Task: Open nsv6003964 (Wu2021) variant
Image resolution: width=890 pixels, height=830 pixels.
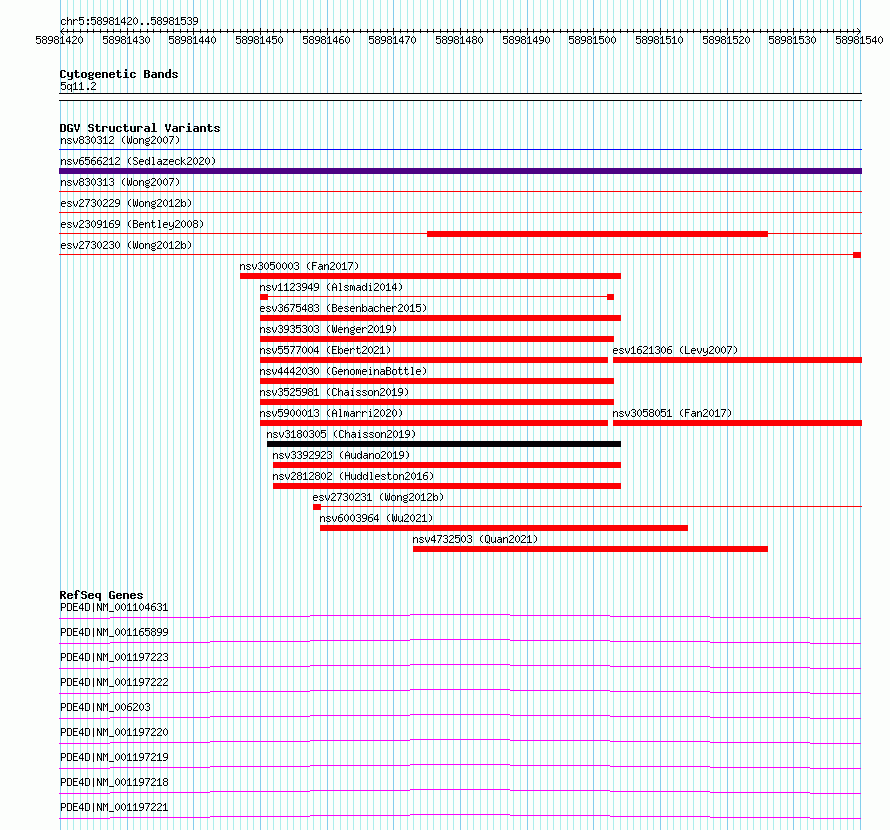Action: click(376, 518)
